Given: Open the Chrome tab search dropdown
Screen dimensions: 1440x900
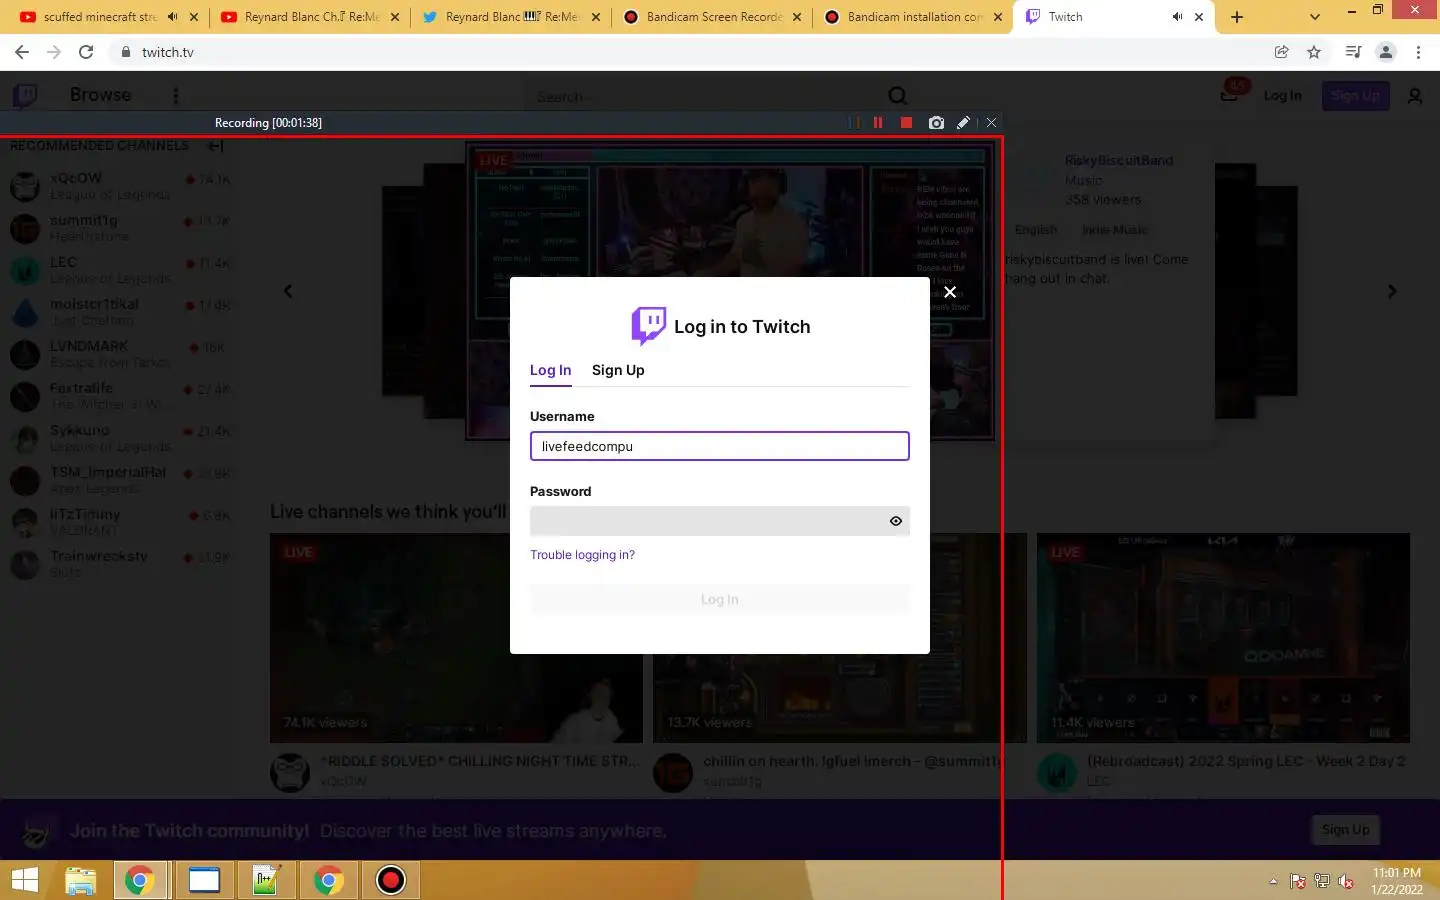Looking at the screenshot, I should [x=1314, y=17].
